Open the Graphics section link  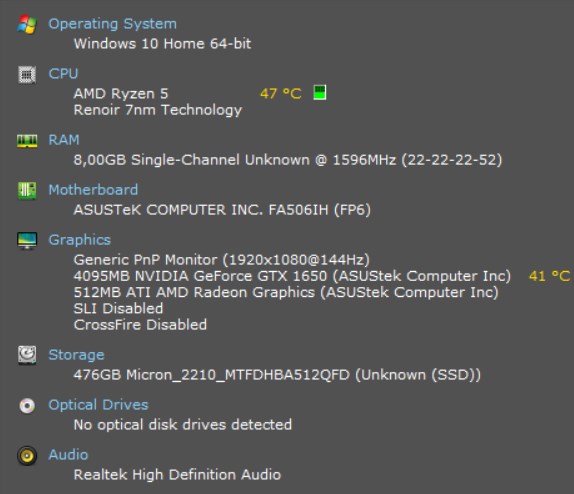tap(80, 240)
